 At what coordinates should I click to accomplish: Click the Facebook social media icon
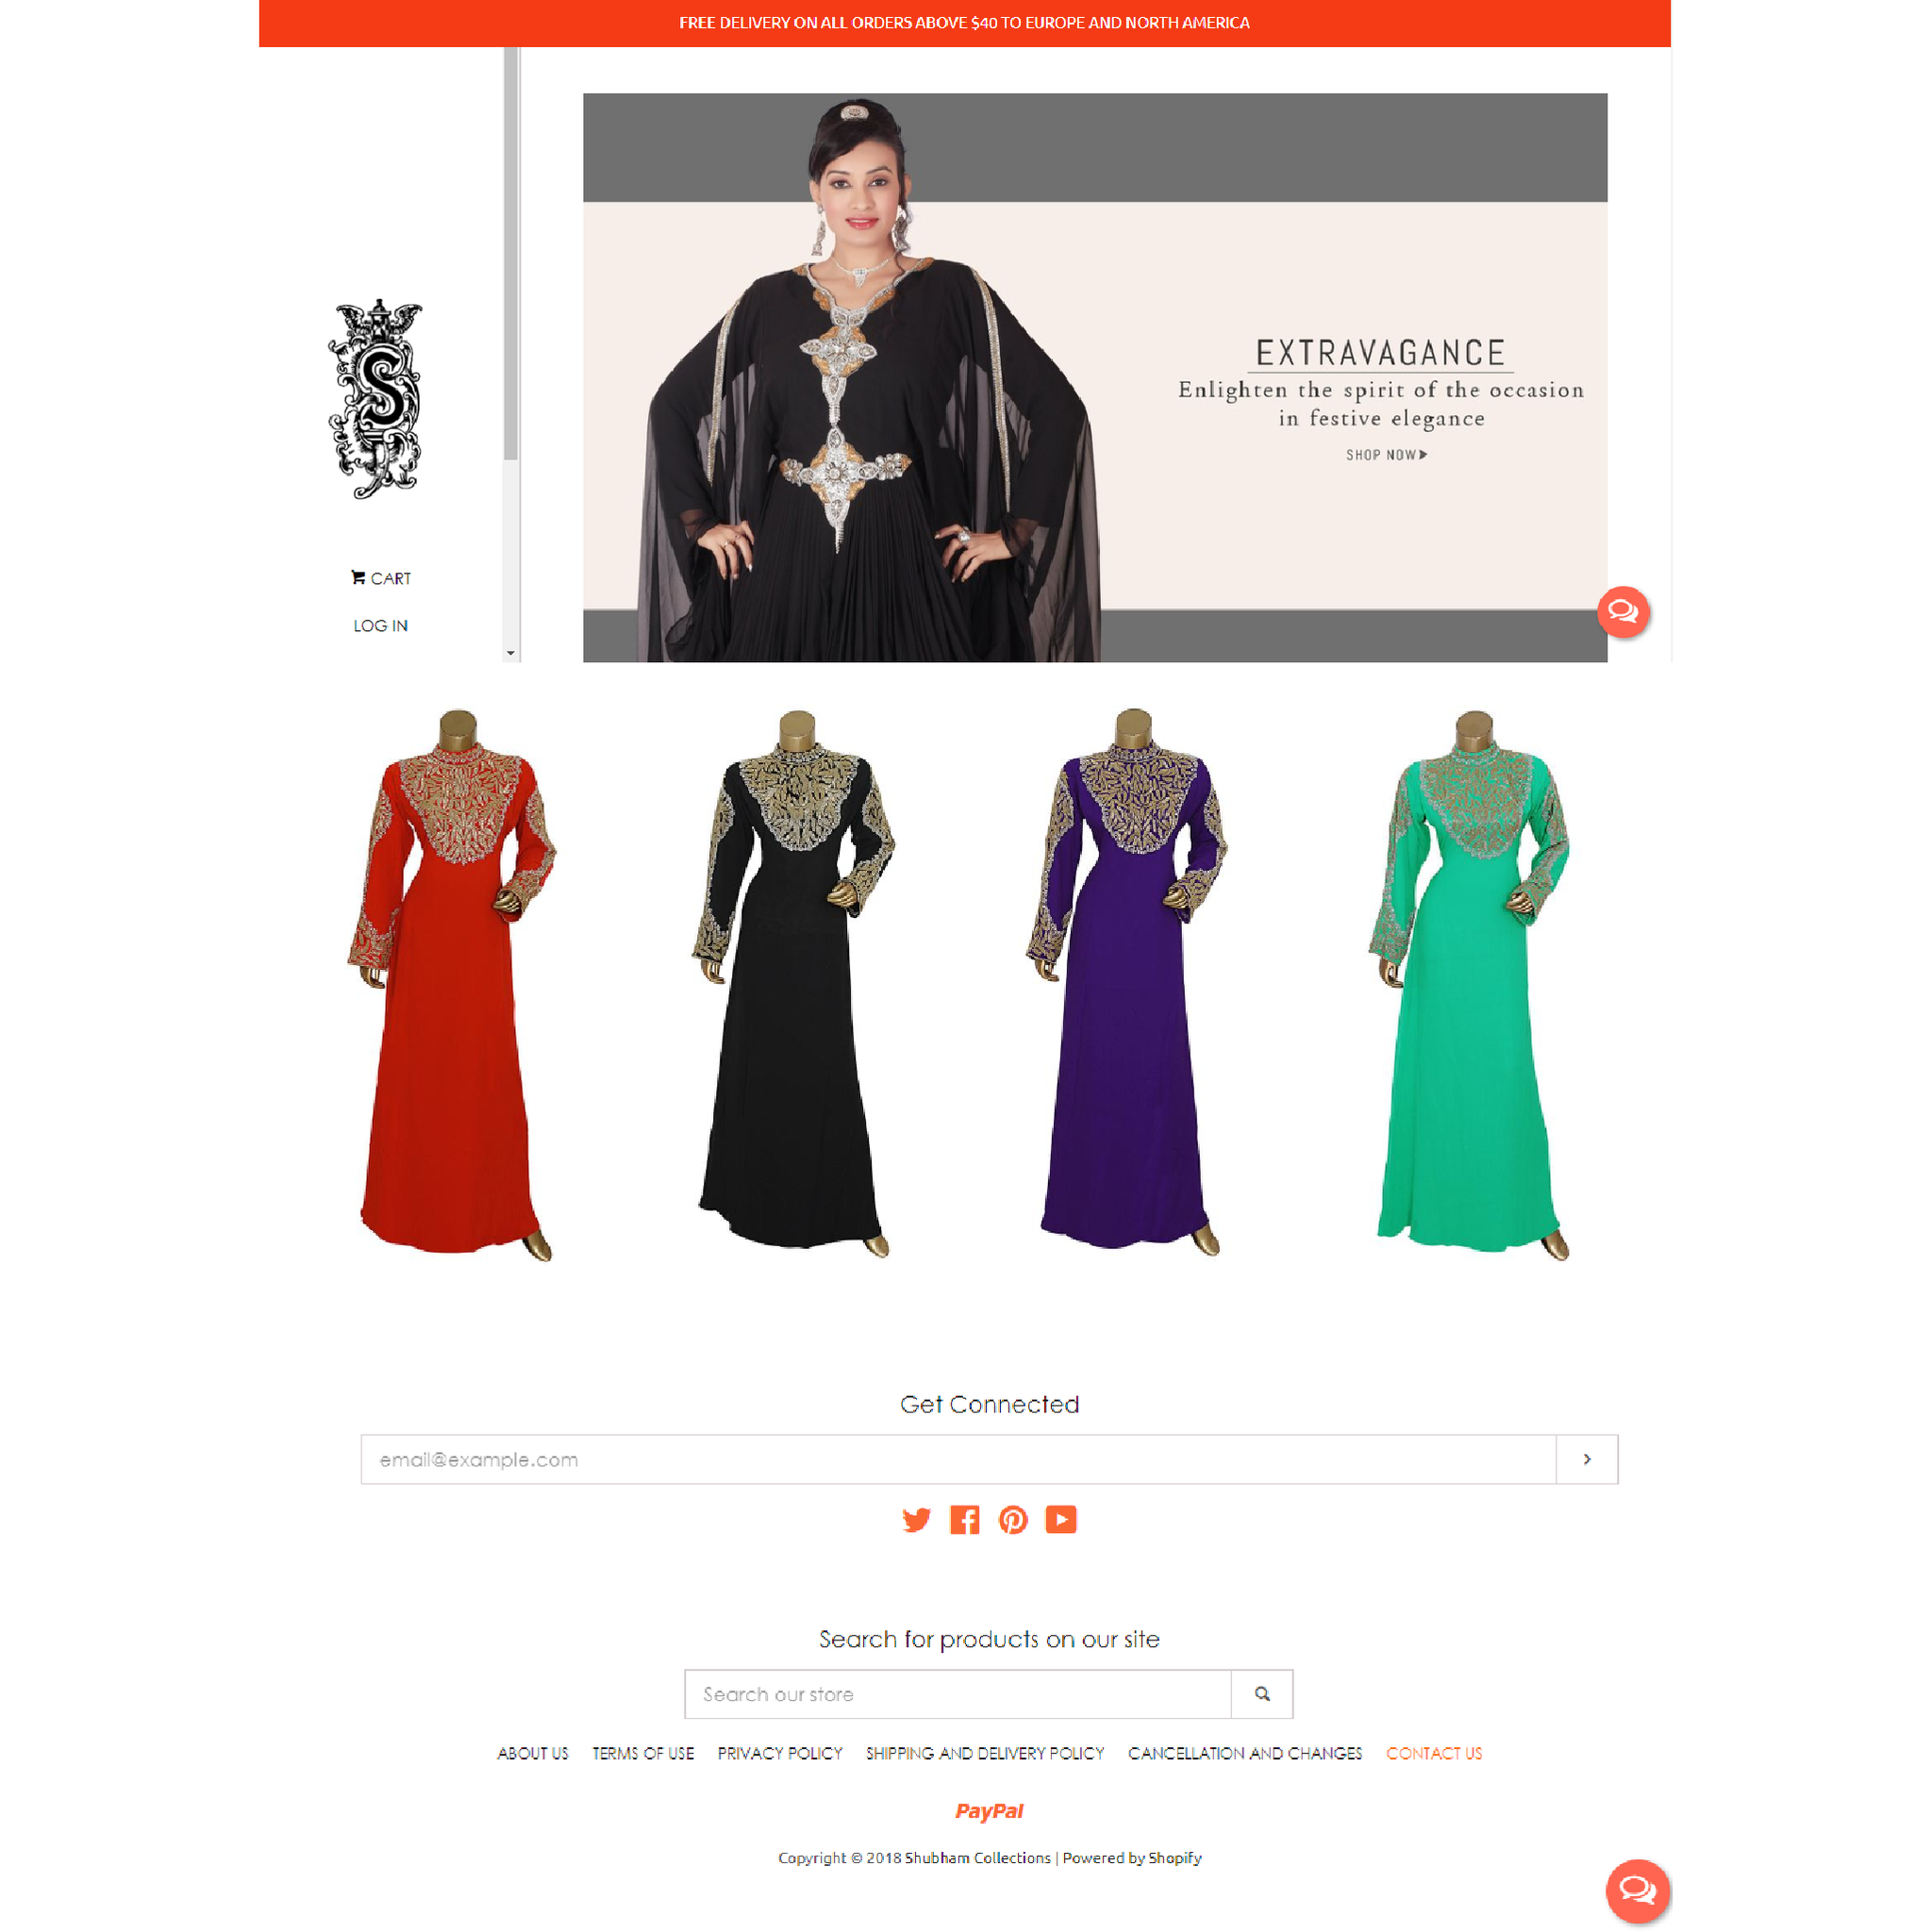pyautogui.click(x=964, y=1520)
